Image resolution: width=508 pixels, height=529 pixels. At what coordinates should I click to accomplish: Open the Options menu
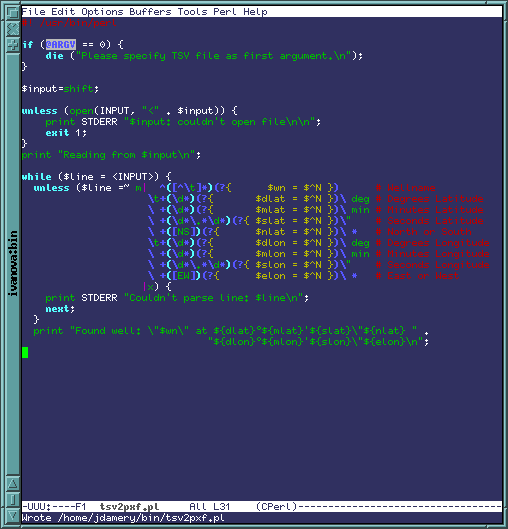[102, 12]
